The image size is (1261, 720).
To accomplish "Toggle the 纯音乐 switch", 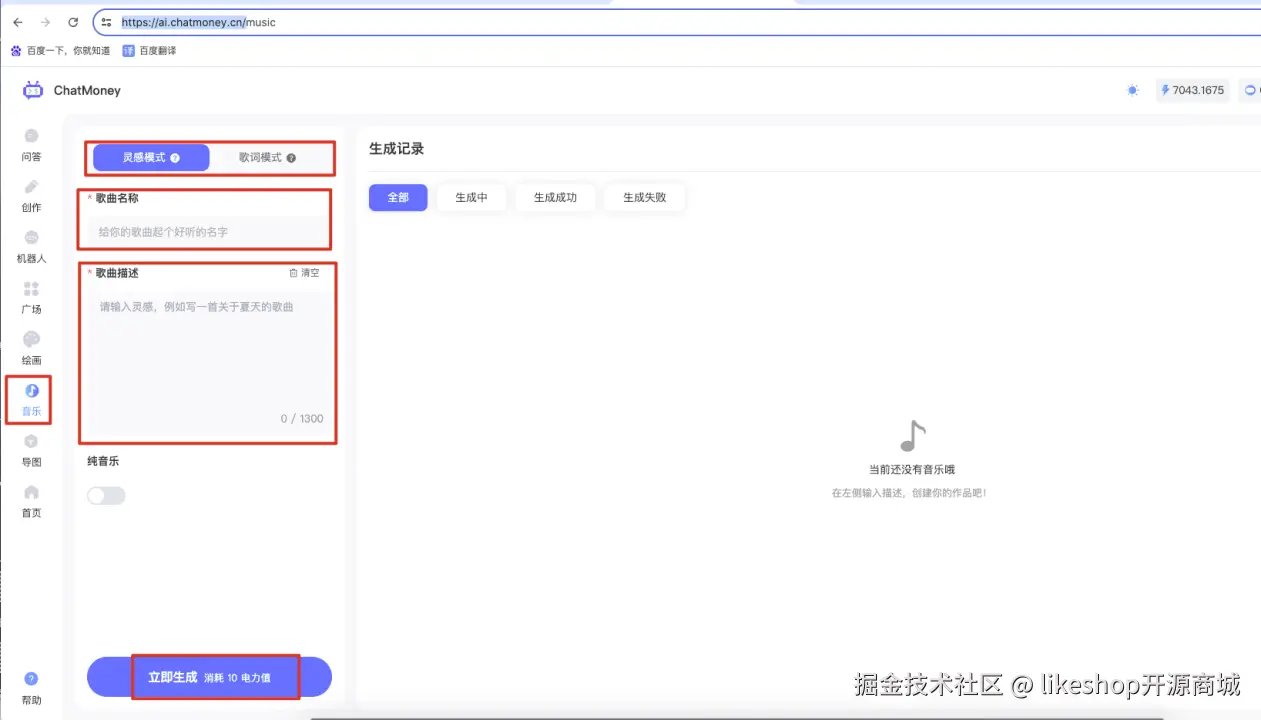I will coord(106,495).
